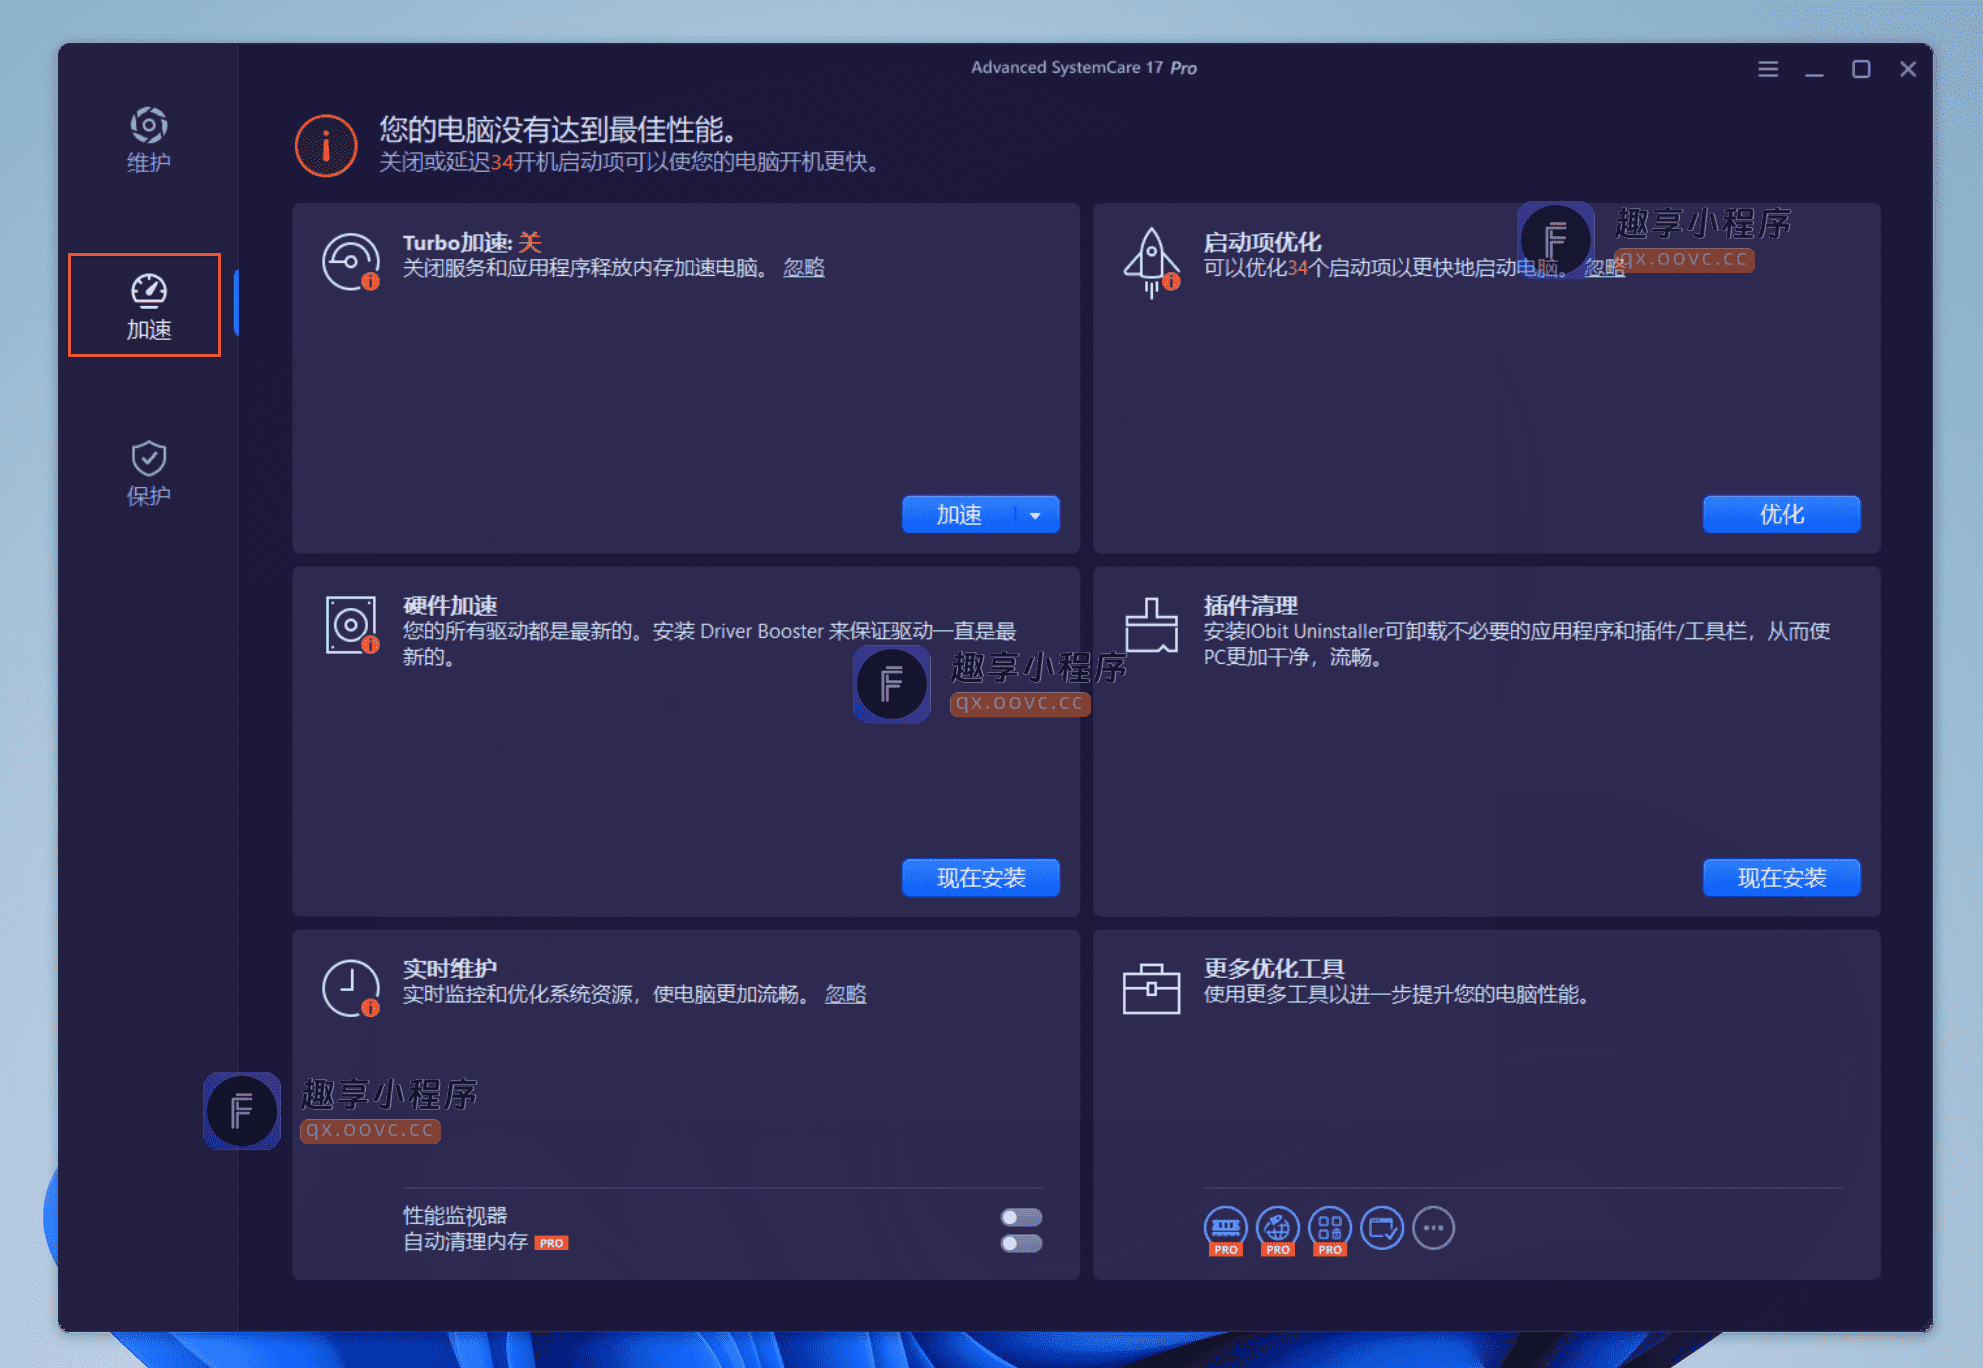
Task: Toggle the 性能监视器 switch
Action: [x=1021, y=1217]
